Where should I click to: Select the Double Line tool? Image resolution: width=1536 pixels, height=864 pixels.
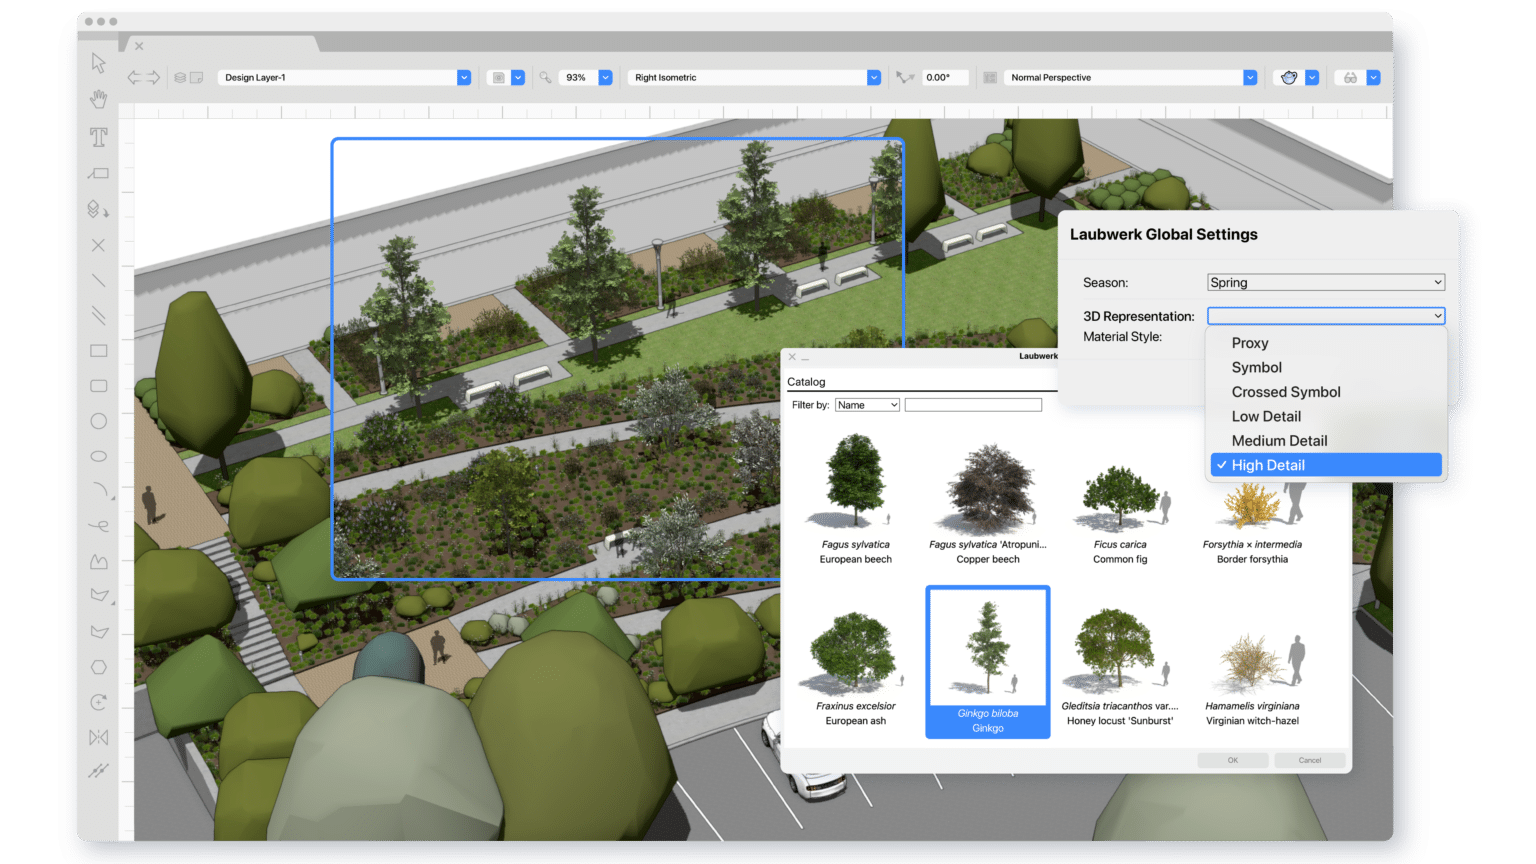coord(98,316)
